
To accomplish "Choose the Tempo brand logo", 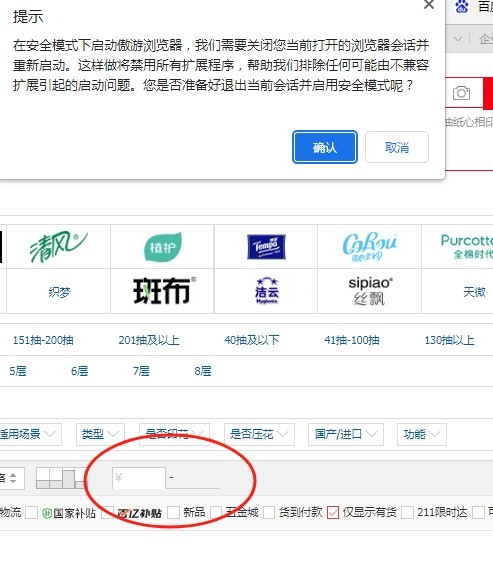I will 266,247.
